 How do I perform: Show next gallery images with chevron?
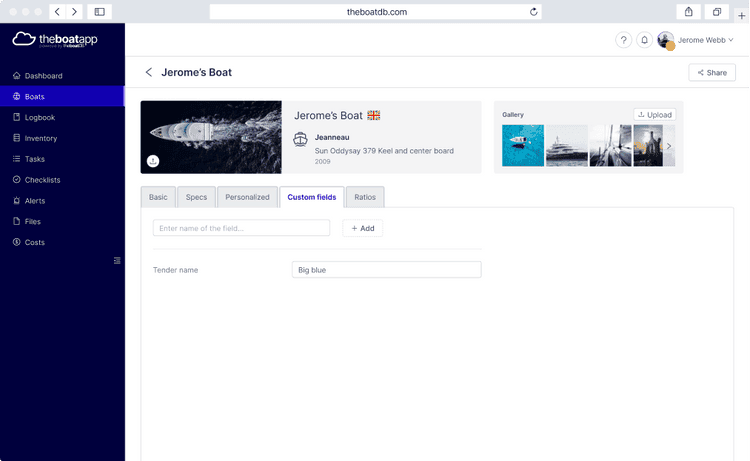coord(669,146)
